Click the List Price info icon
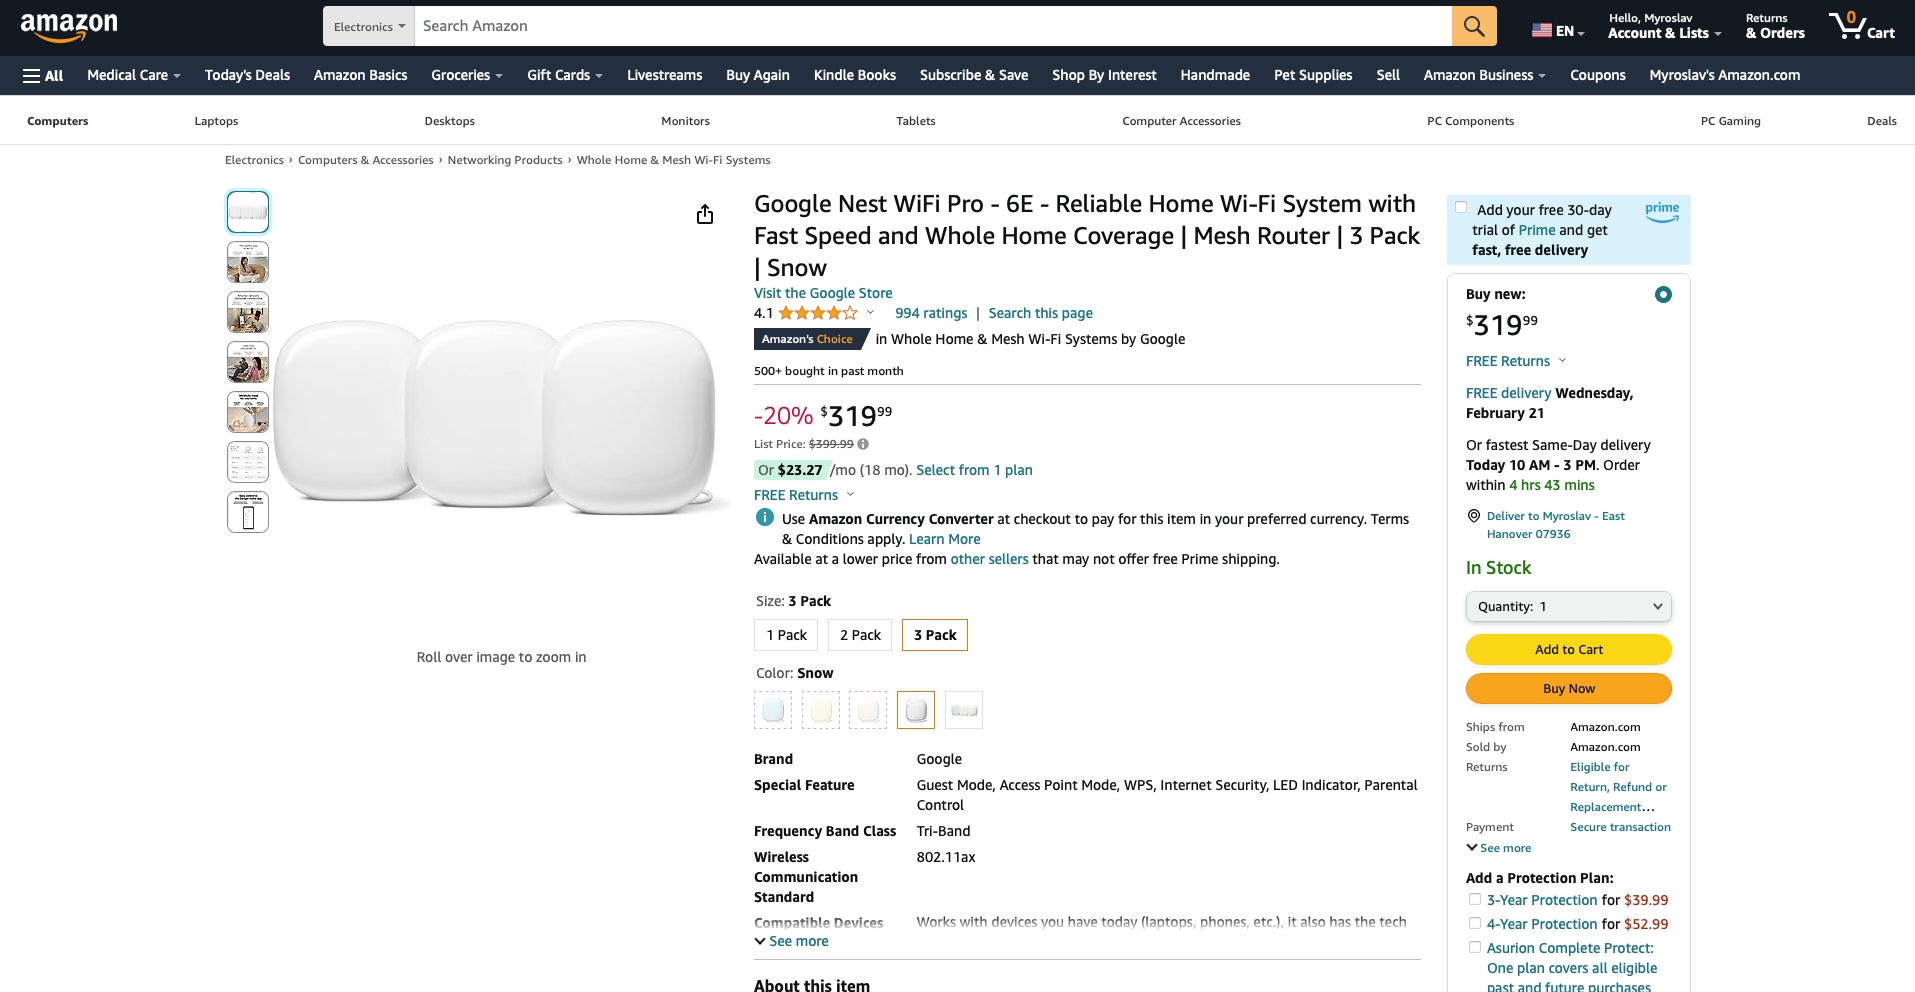 pyautogui.click(x=863, y=444)
